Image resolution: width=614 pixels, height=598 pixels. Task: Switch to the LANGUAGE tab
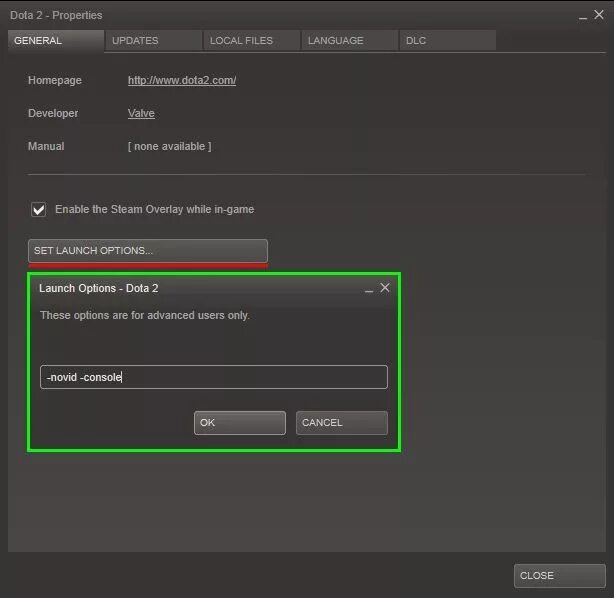point(349,41)
